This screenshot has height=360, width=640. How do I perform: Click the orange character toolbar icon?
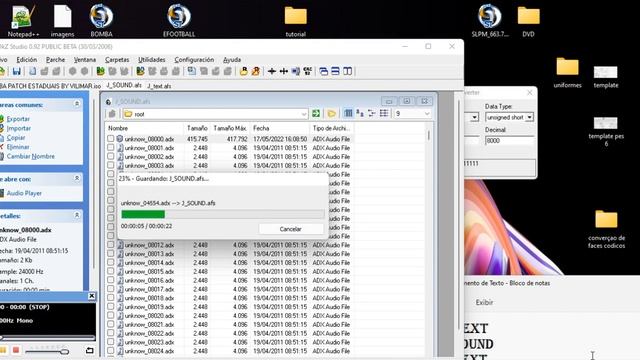256,71
